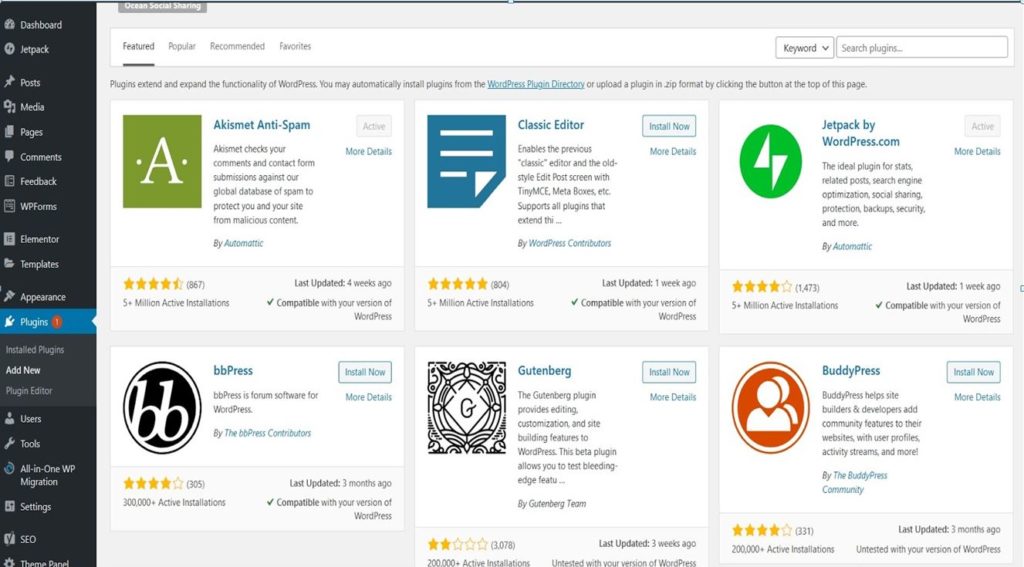This screenshot has height=567, width=1024.
Task: View More Details for Akismet Anti-Spam
Action: [x=368, y=151]
